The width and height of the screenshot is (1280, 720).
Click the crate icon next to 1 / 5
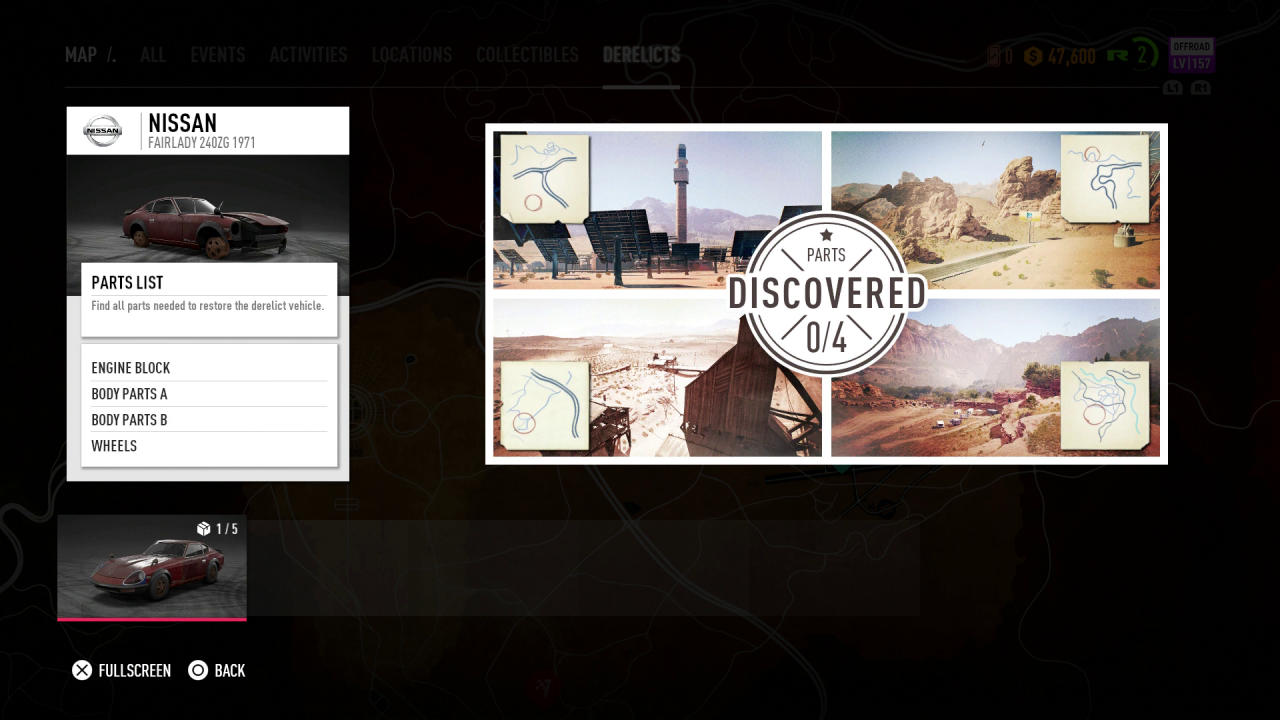coord(204,529)
